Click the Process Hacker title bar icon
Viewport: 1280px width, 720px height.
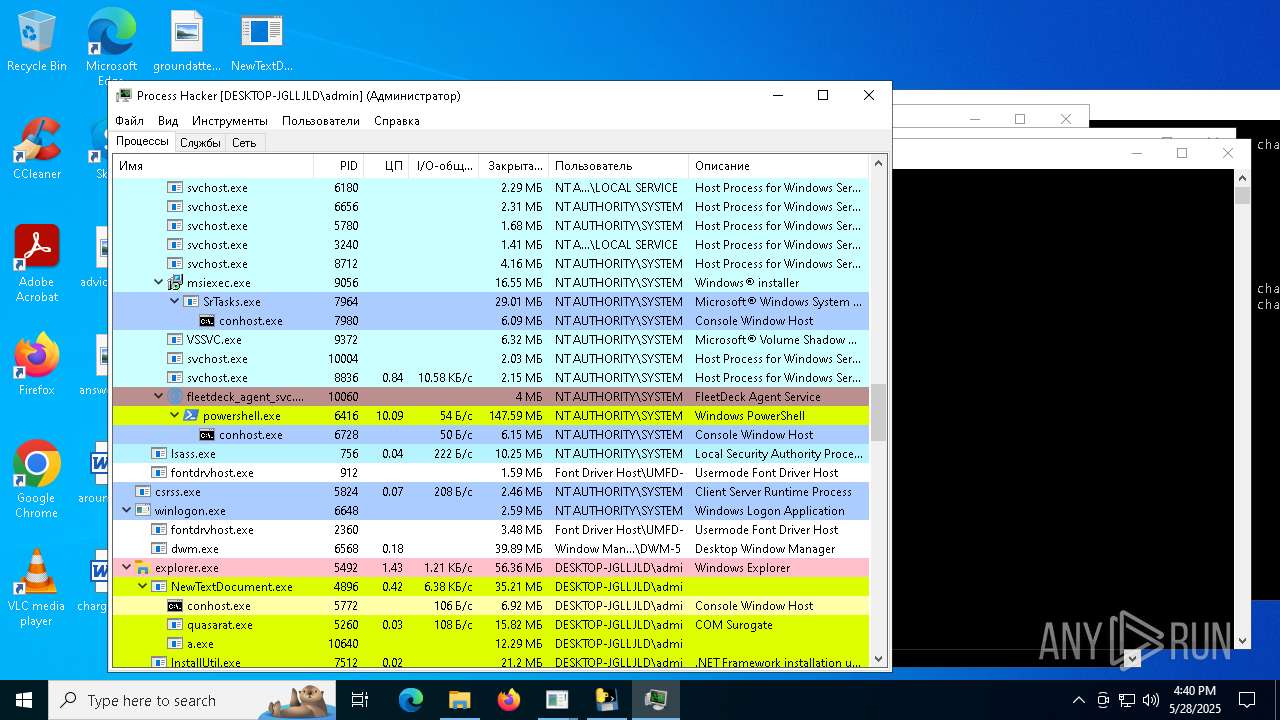point(124,96)
